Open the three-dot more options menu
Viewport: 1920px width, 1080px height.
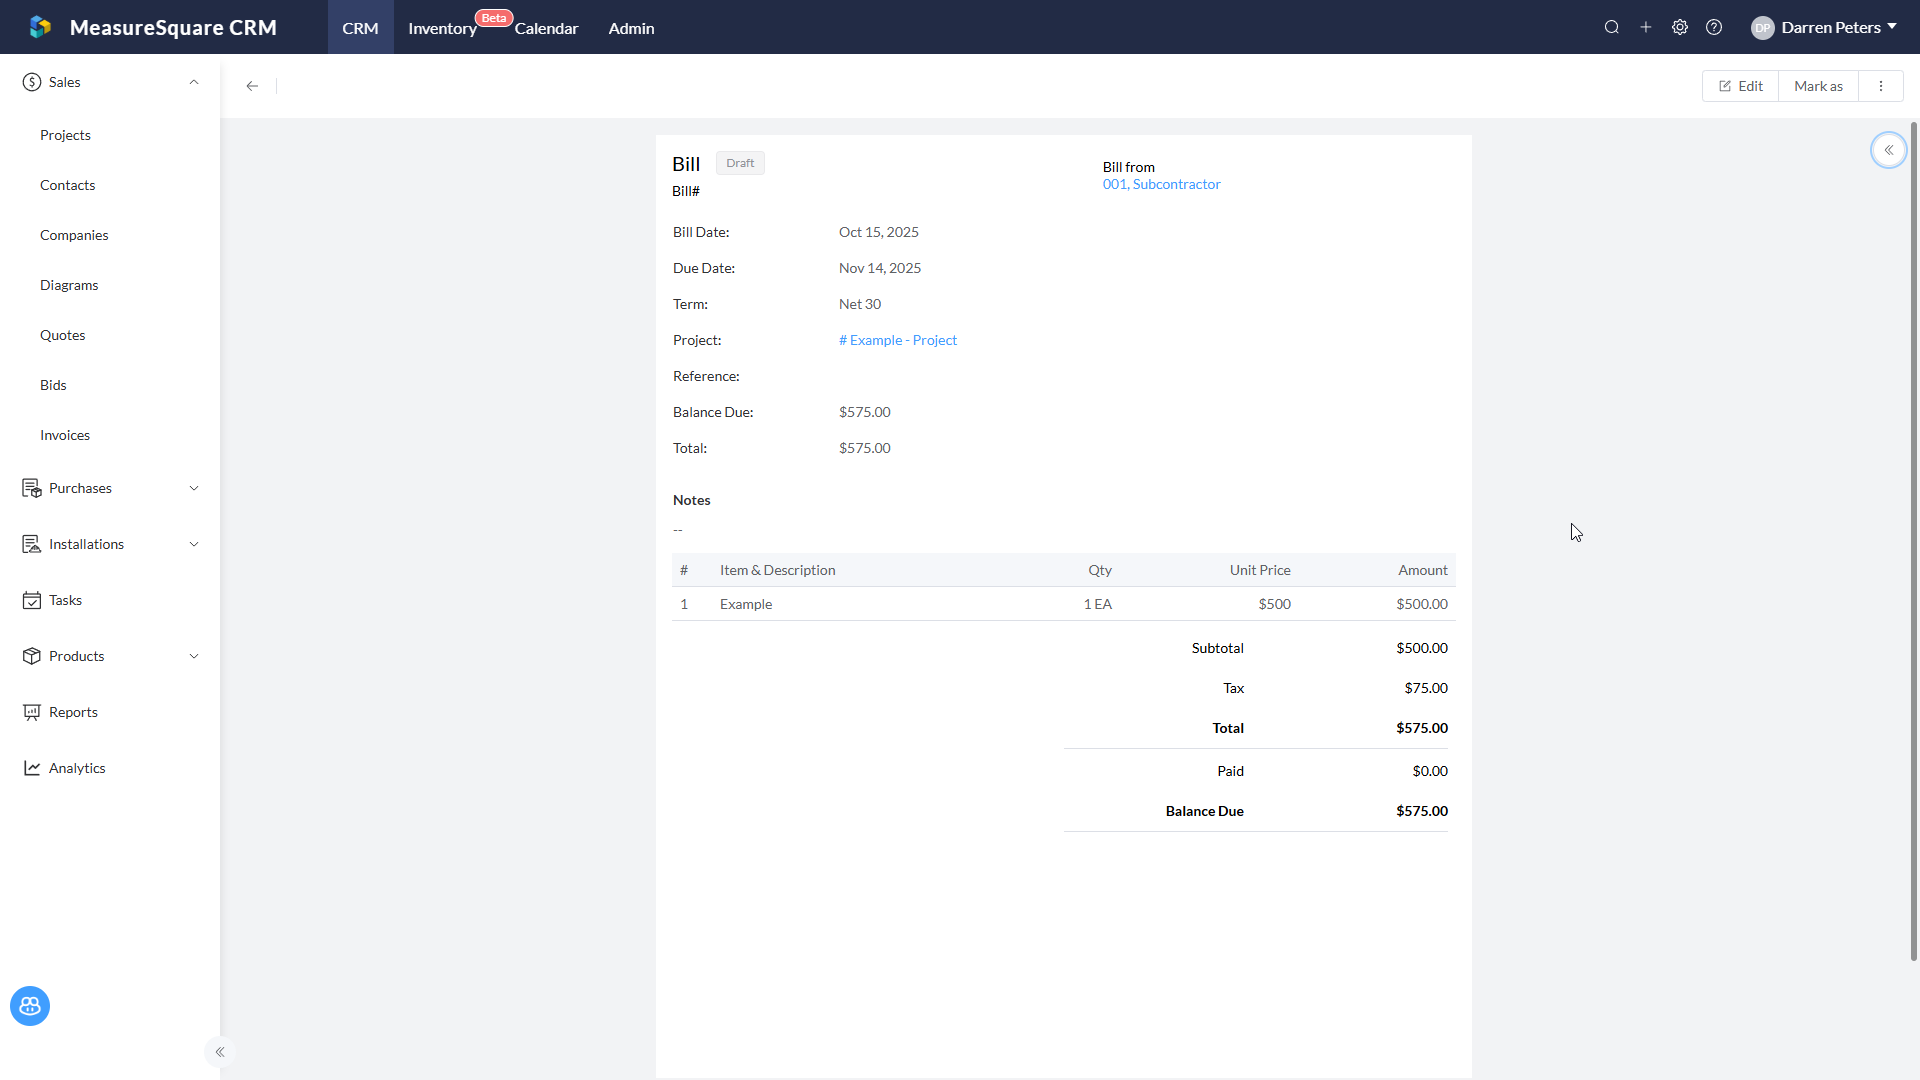pos(1881,86)
